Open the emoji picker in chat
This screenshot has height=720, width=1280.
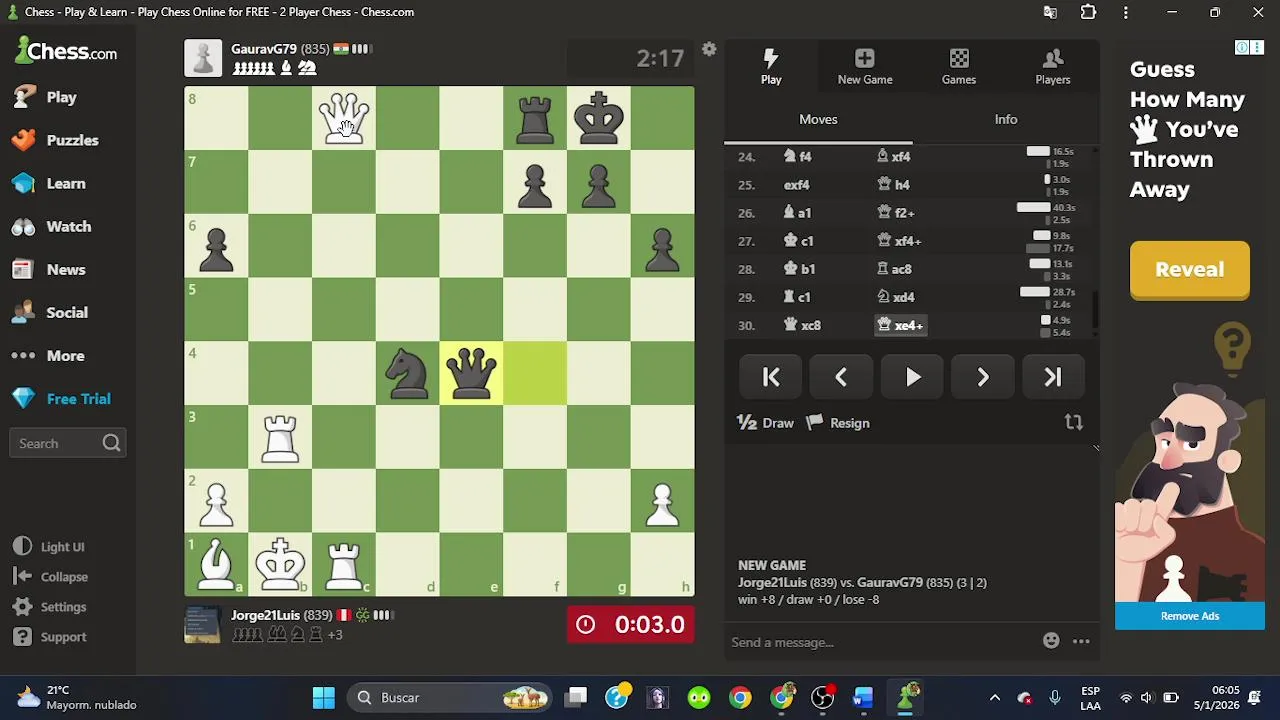pos(1051,641)
